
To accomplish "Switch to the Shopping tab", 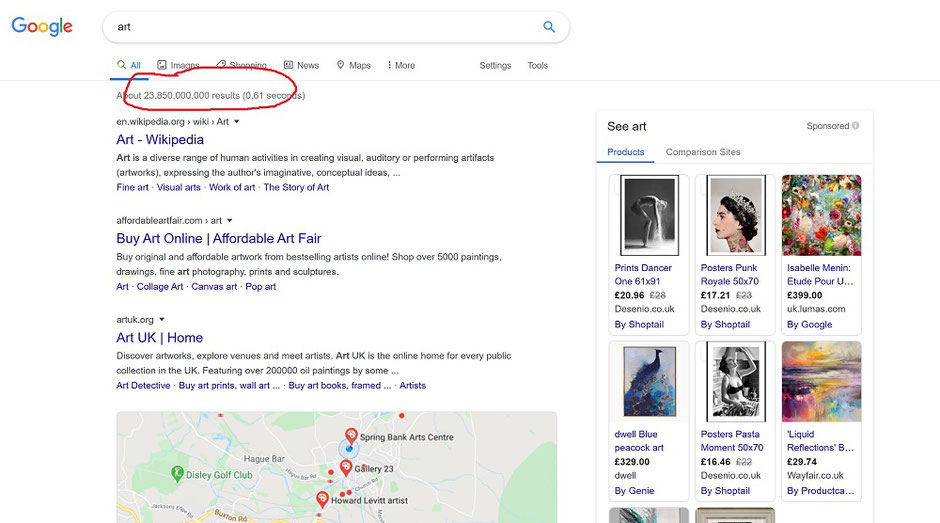I will (242, 65).
